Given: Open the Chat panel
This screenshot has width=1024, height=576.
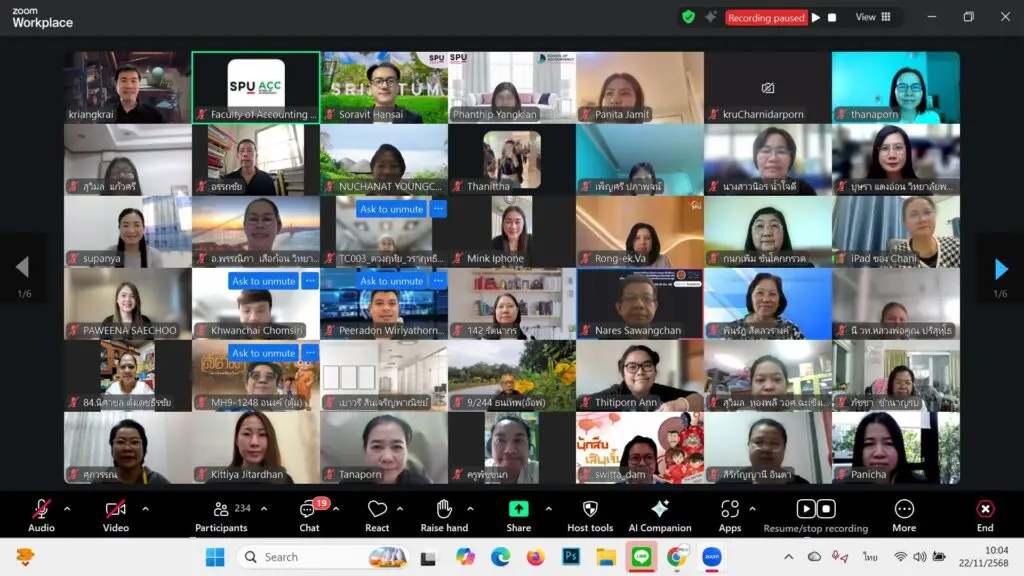Looking at the screenshot, I should coord(309,510).
